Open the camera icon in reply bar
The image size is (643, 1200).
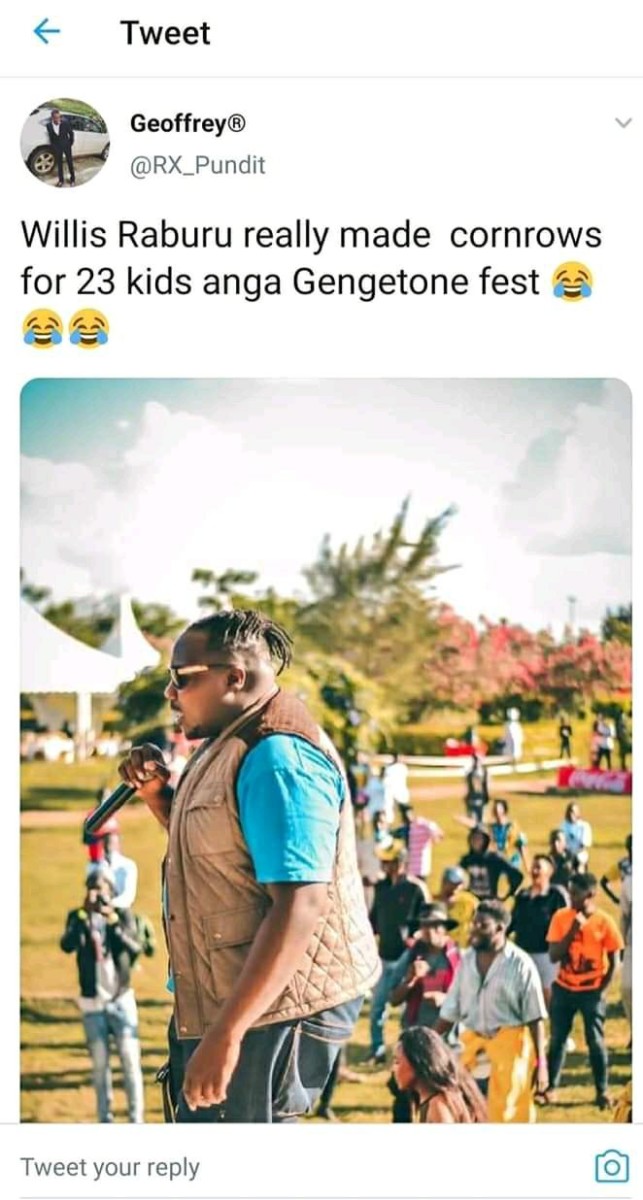click(x=610, y=1166)
